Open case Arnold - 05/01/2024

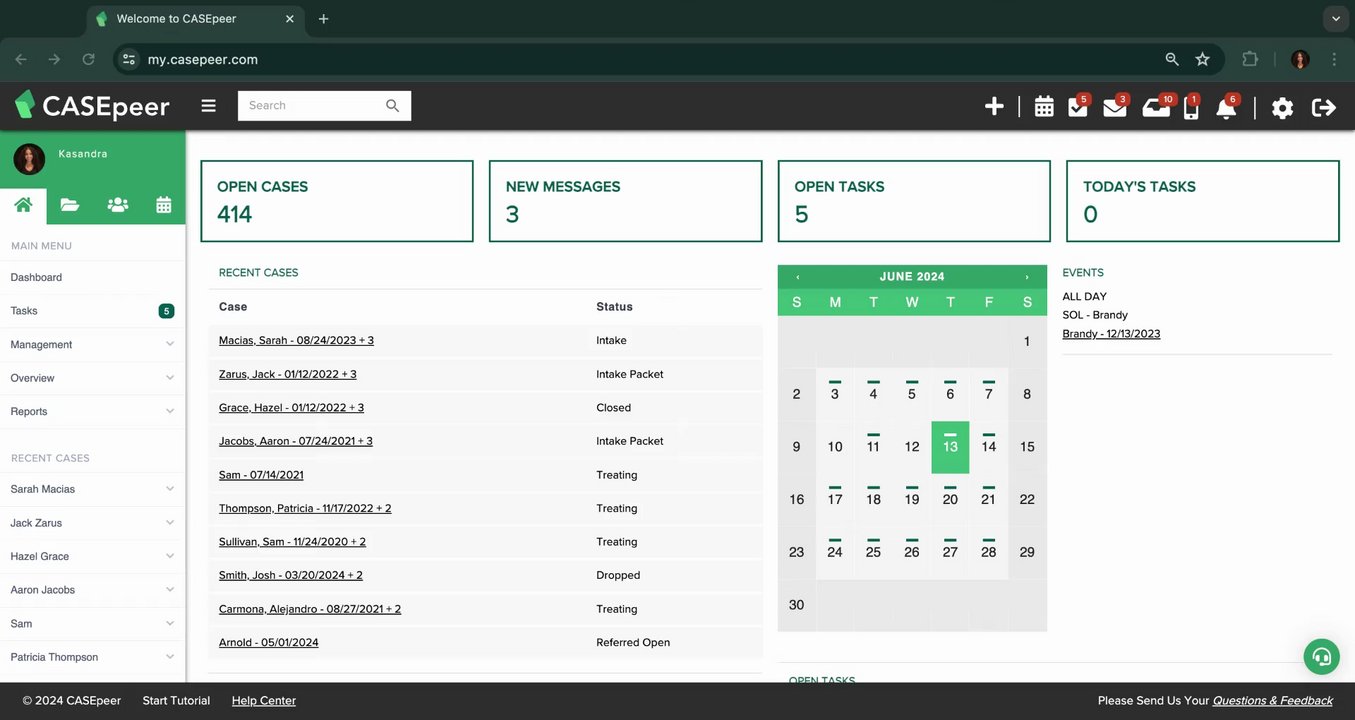[x=269, y=643]
